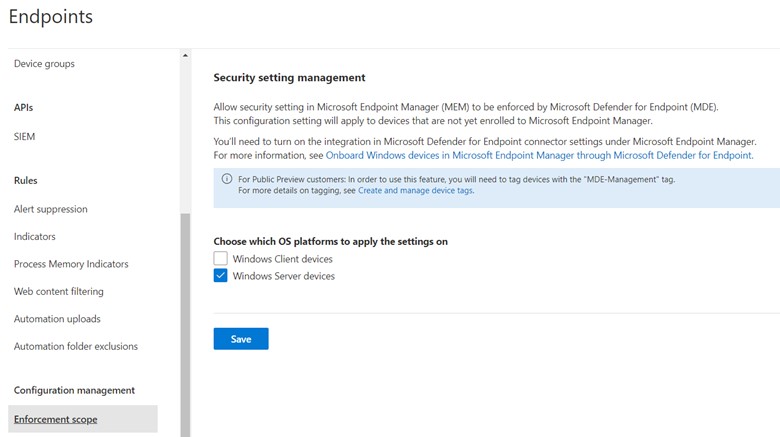
Task: Open Process Memory Indicators
Action: pyautogui.click(x=71, y=264)
